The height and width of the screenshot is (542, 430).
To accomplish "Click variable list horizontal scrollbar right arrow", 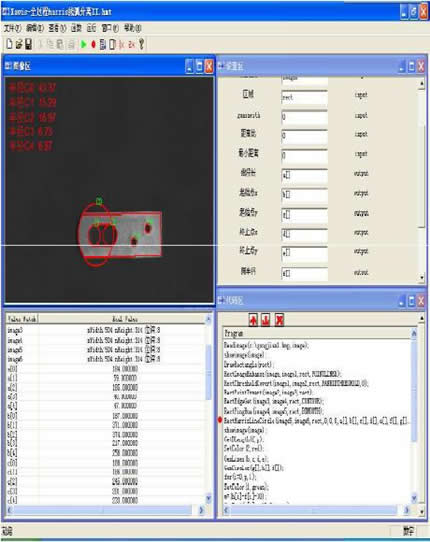I will click(x=202, y=510).
